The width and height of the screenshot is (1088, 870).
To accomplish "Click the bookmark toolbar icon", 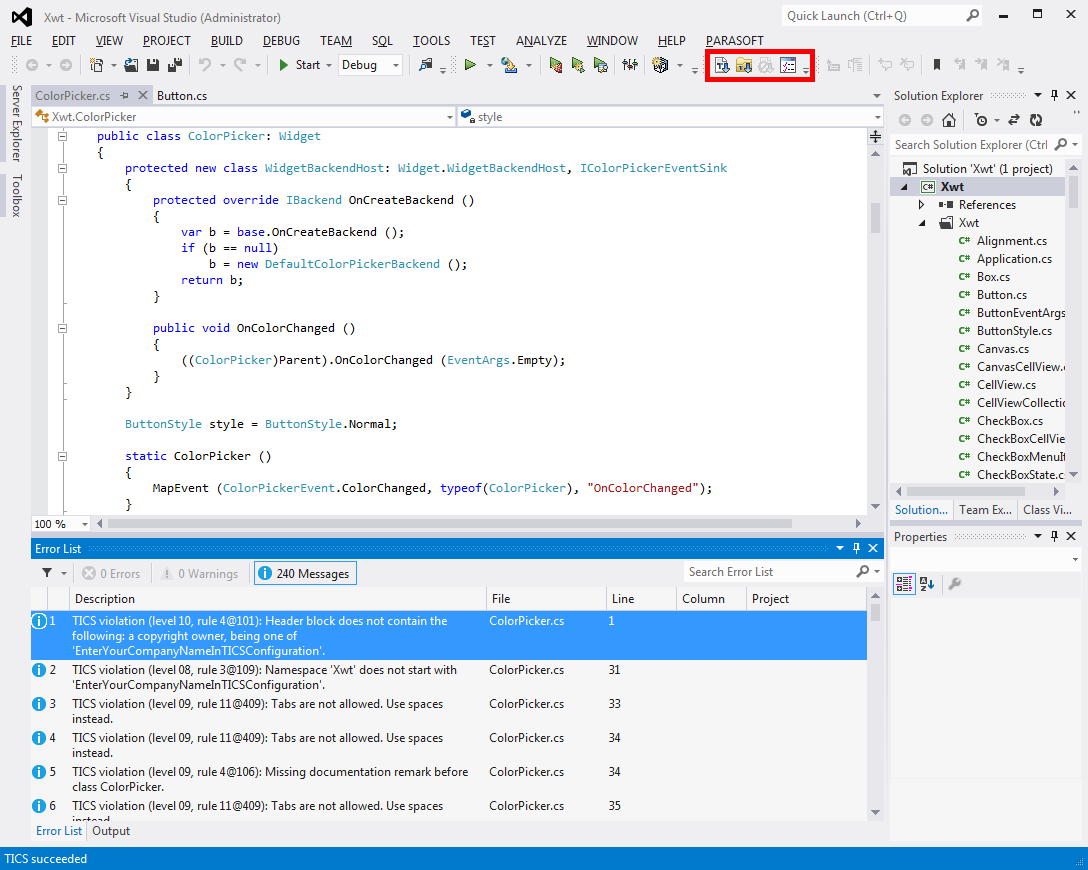I will point(937,65).
